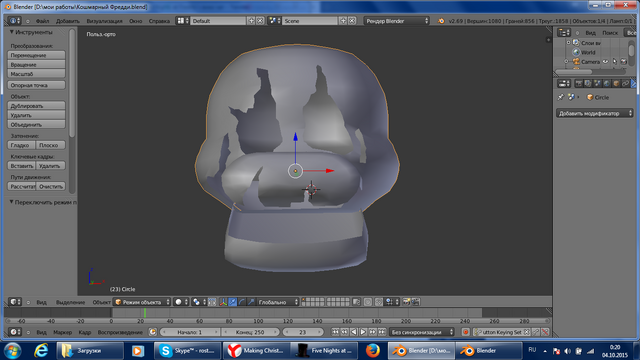Open the Scene properties tab
This screenshot has width=640, height=360.
(597, 84)
